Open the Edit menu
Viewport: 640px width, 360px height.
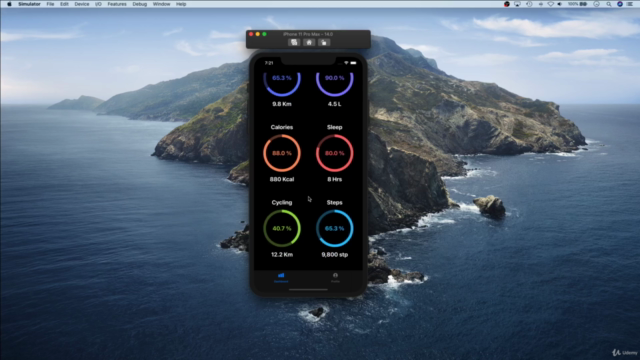coord(64,4)
